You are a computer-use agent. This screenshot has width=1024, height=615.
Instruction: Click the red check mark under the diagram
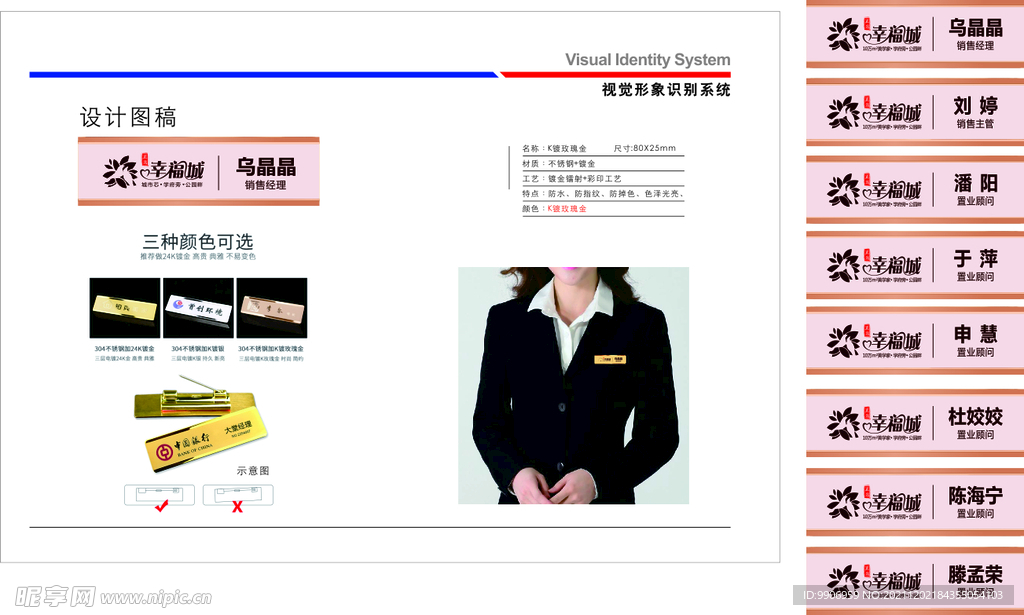(x=161, y=505)
